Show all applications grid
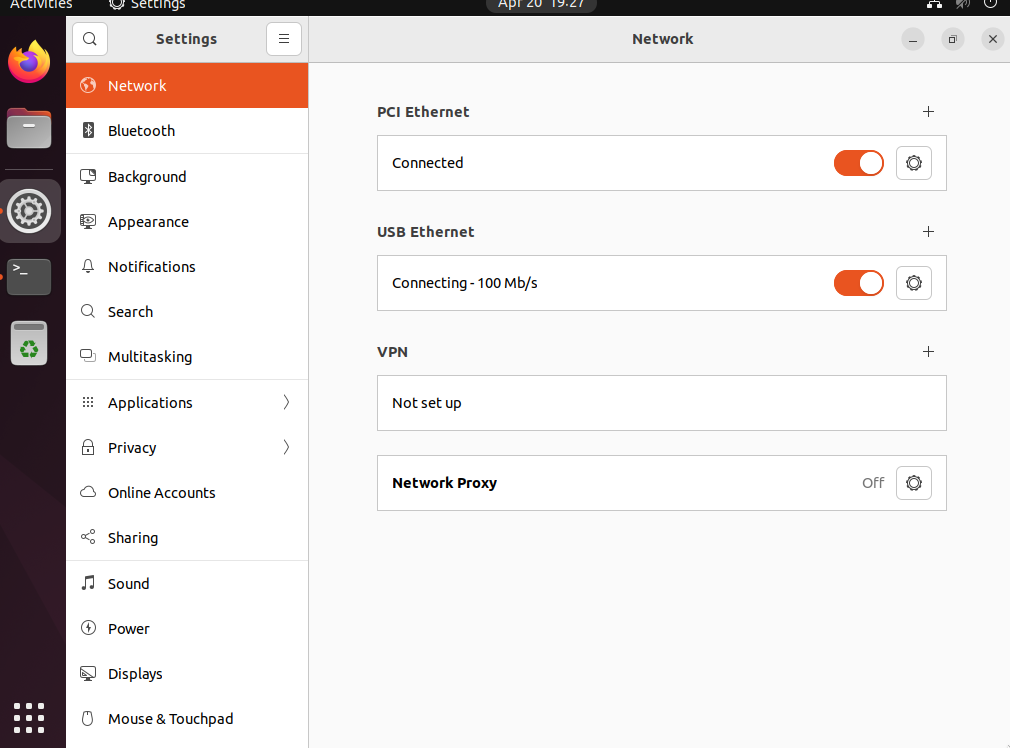1010x748 pixels. pos(29,717)
